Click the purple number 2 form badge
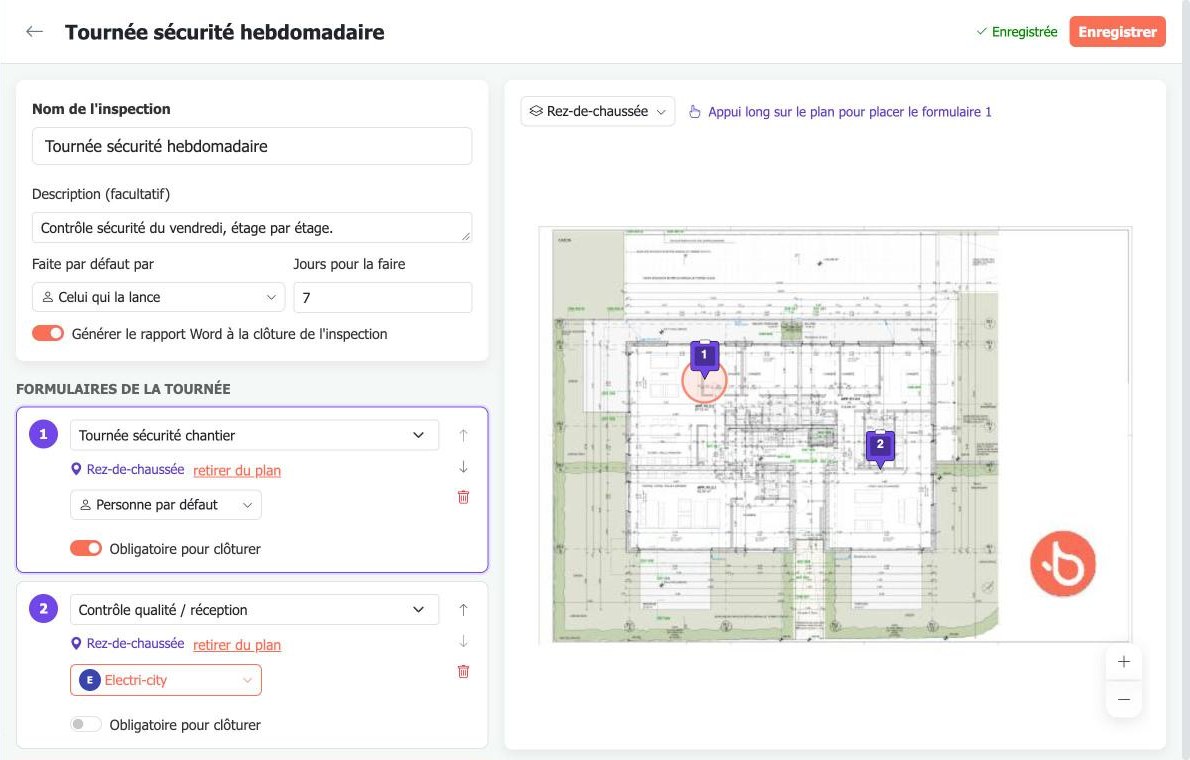Image resolution: width=1190 pixels, height=760 pixels. 43,609
